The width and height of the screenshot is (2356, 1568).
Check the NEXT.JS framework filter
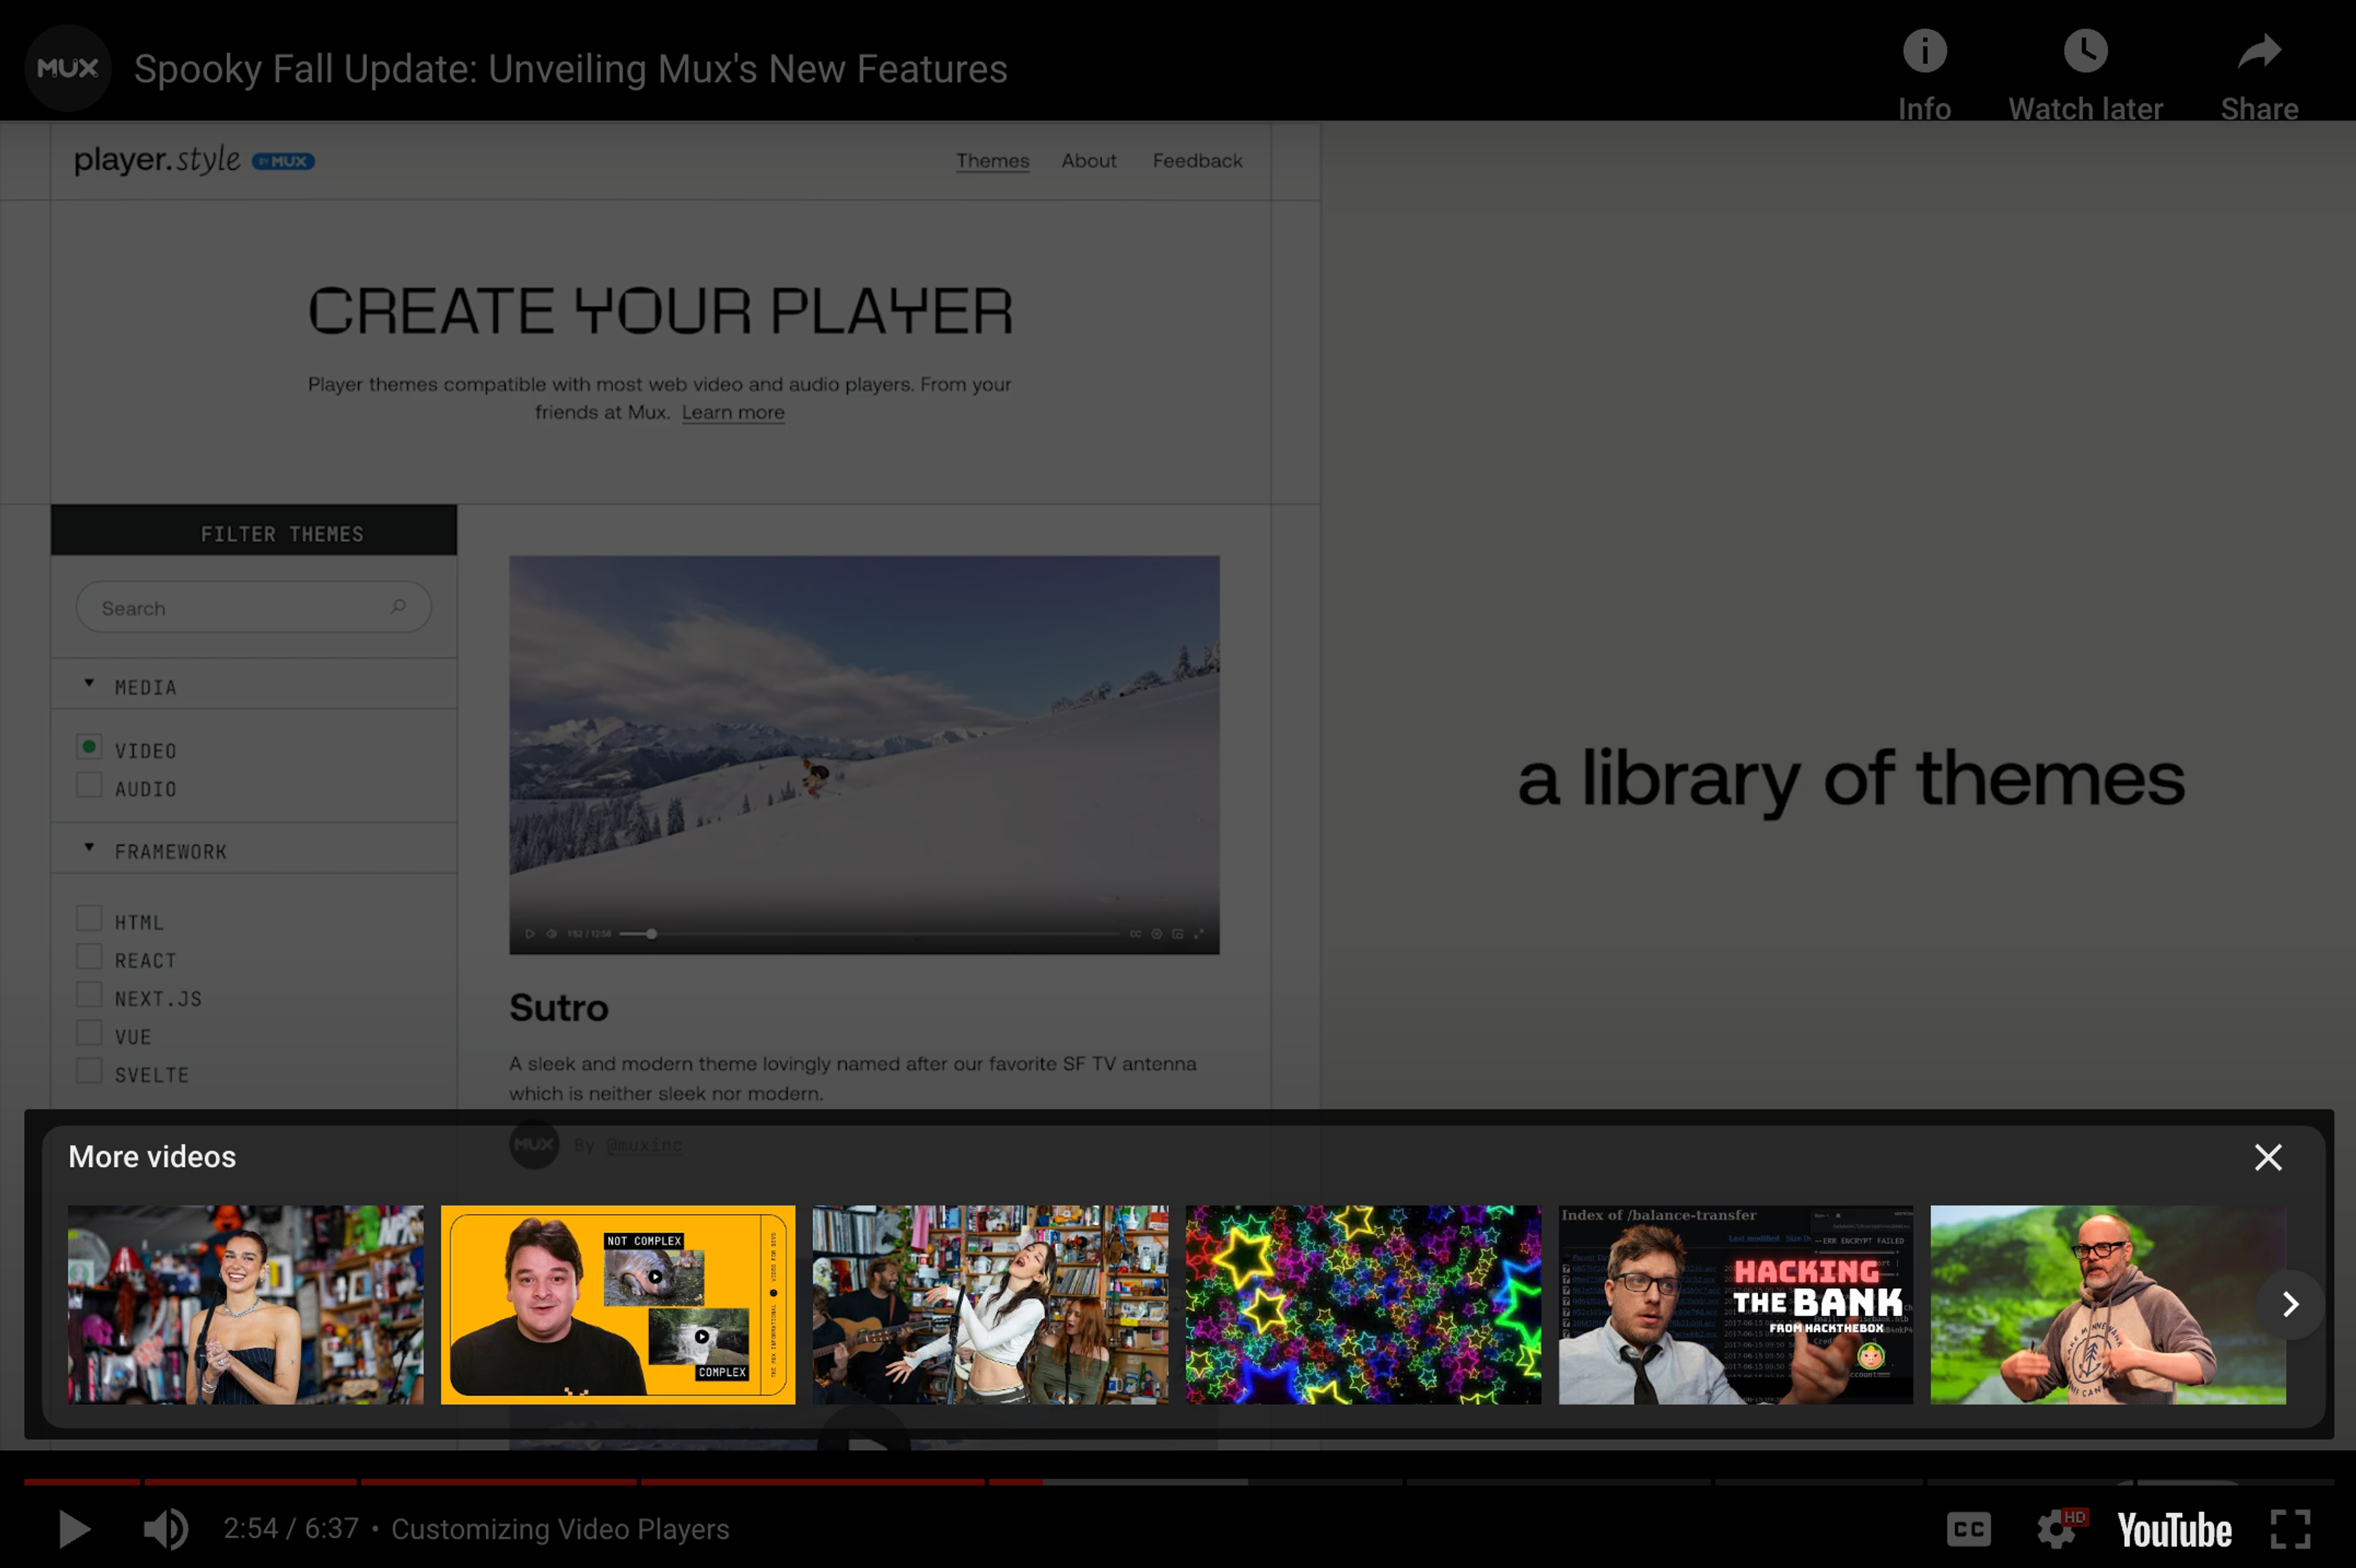pyautogui.click(x=89, y=995)
